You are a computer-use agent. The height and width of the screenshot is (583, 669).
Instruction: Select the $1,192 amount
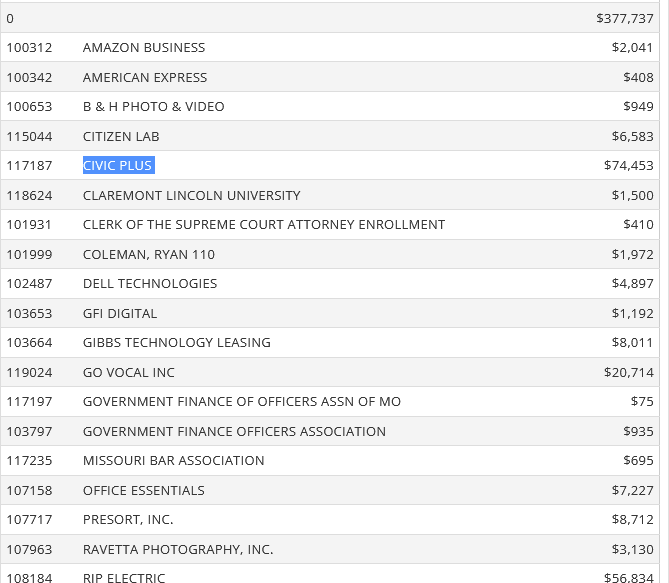[x=632, y=313]
